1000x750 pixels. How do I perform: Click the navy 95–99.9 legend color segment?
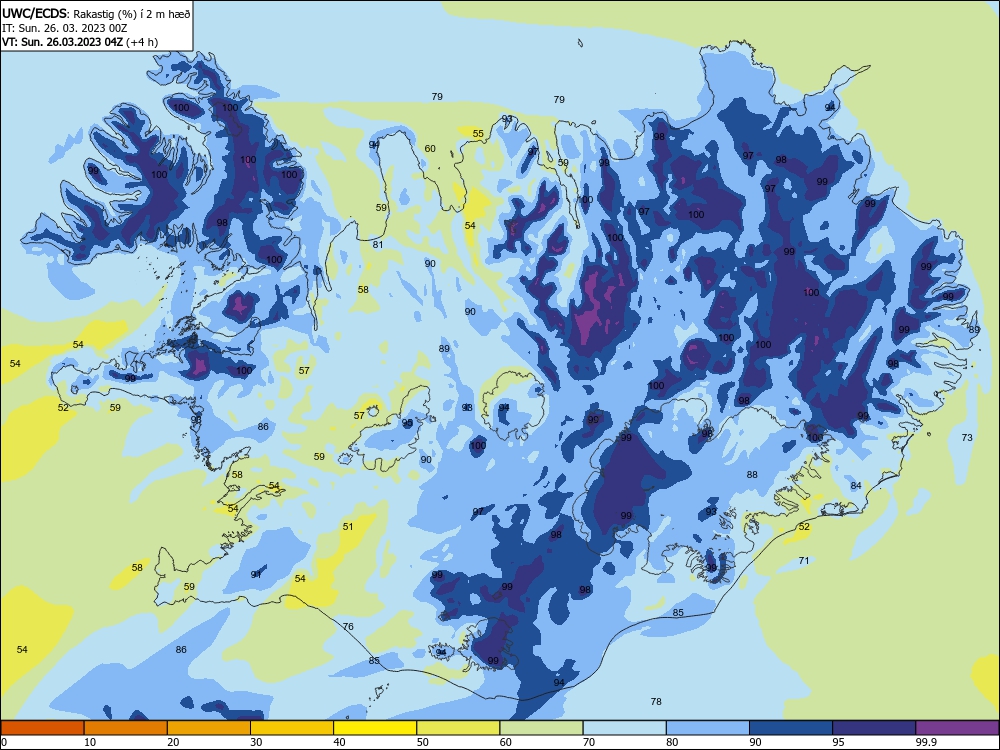[874, 728]
